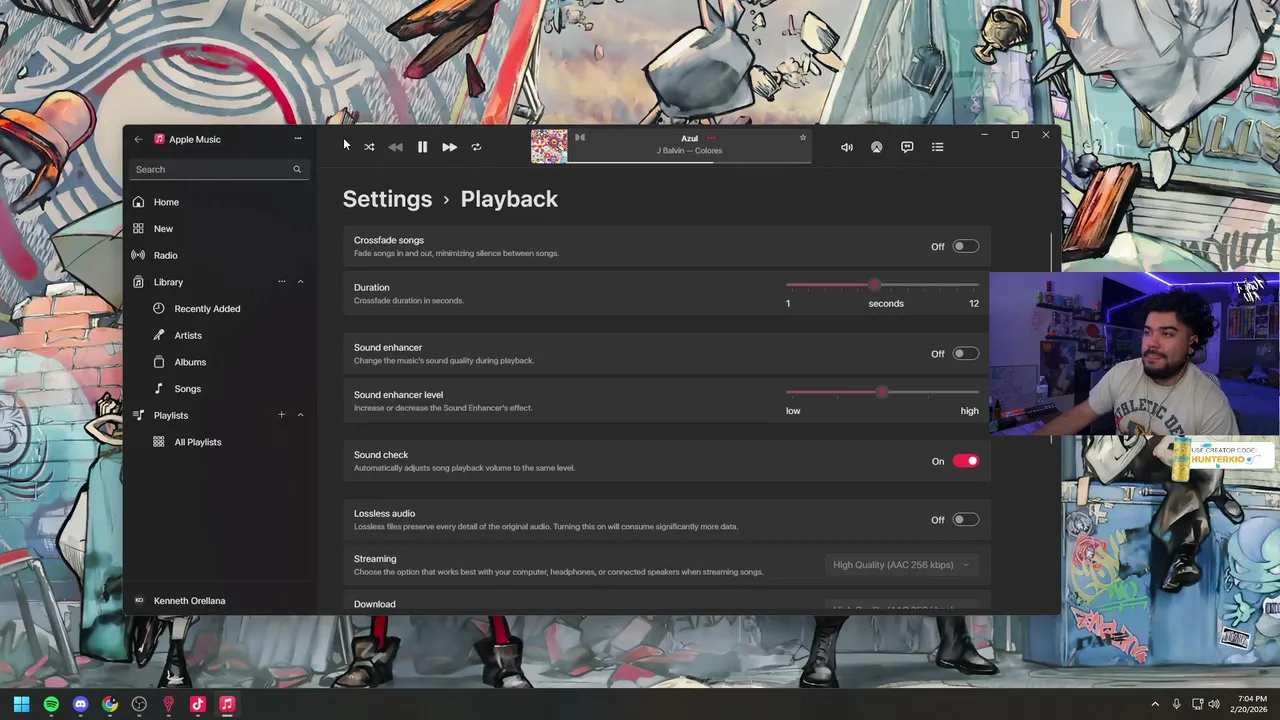Open the Playing Next queue
1280x720 pixels.
click(937, 147)
